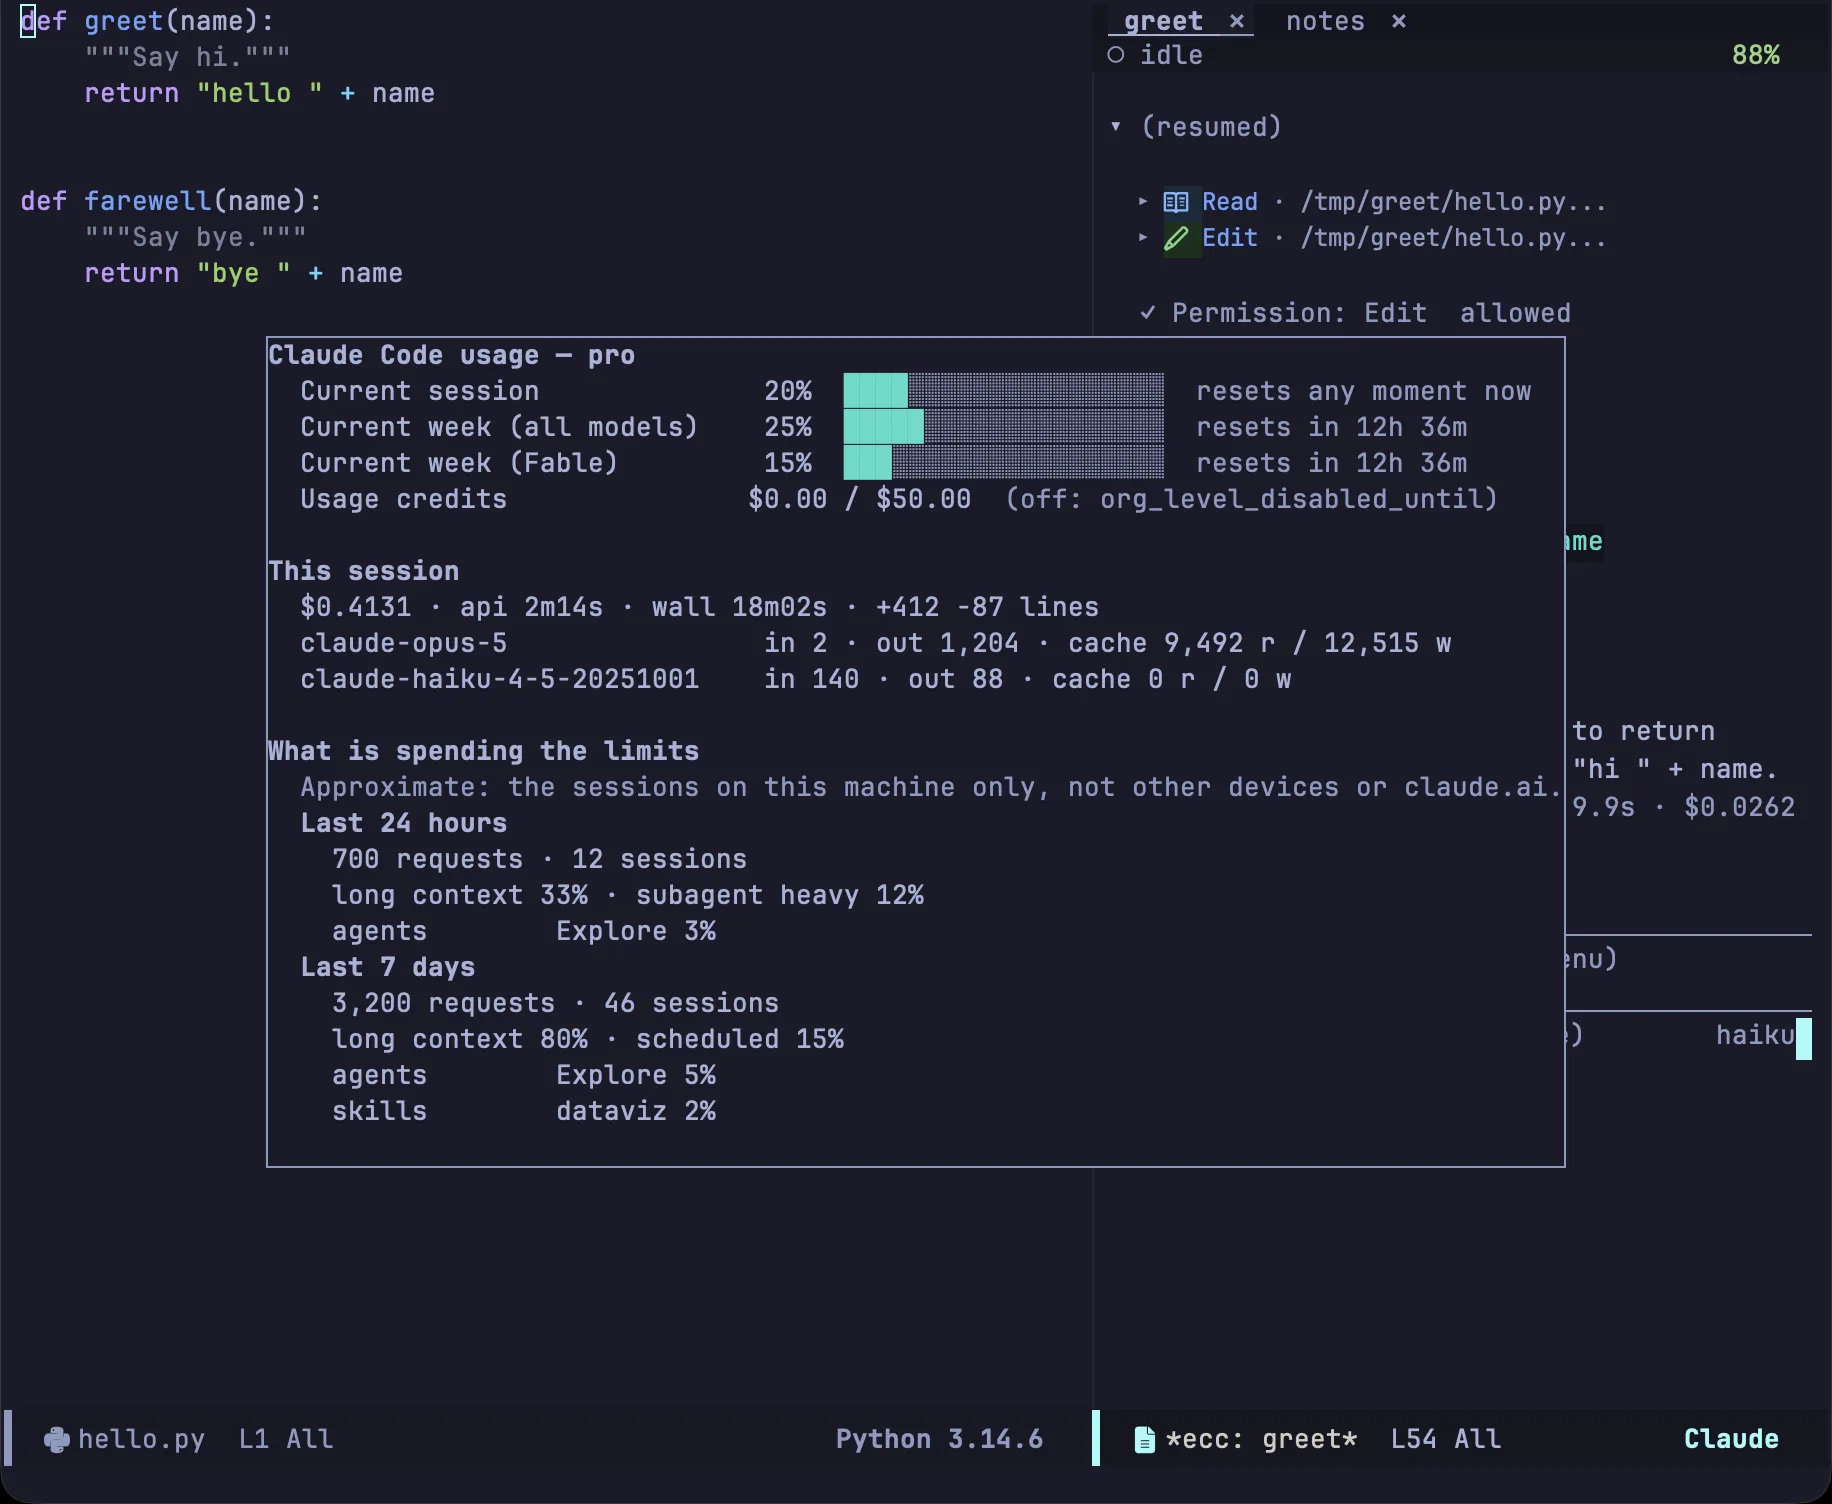Click the $0.0262 cost in chat panel
Screen dimensions: 1832x1504
coord(1739,807)
